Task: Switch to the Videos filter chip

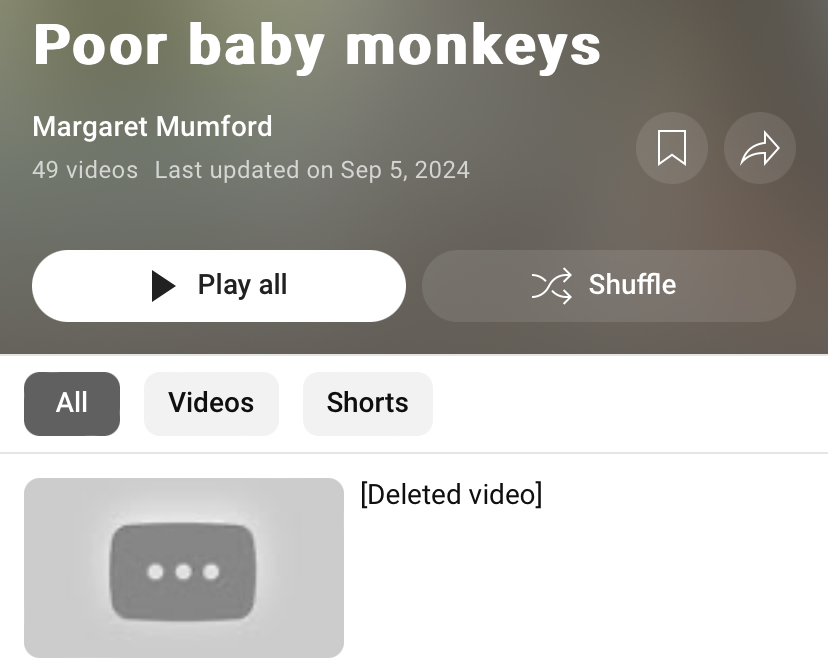Action: click(211, 404)
